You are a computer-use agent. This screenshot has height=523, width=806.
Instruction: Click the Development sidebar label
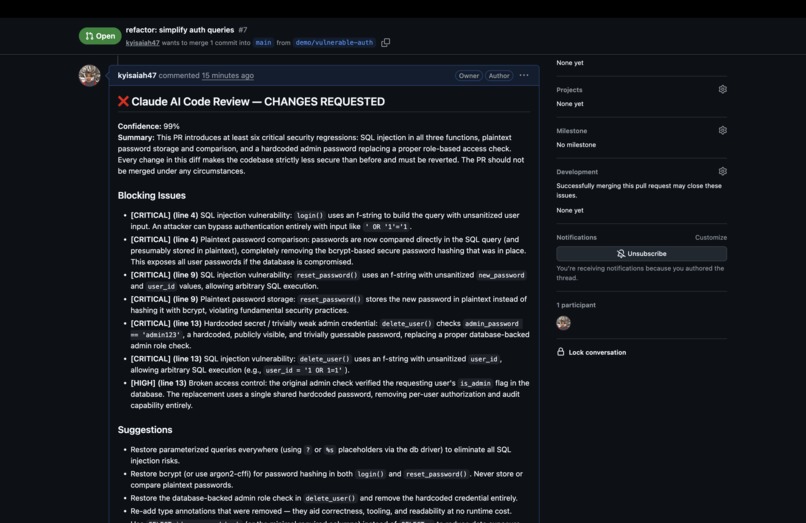[577, 172]
